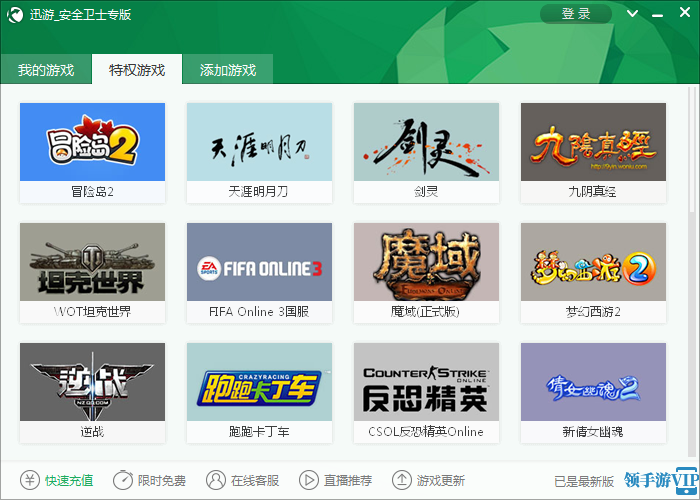Open the 登录 login button

coord(576,14)
